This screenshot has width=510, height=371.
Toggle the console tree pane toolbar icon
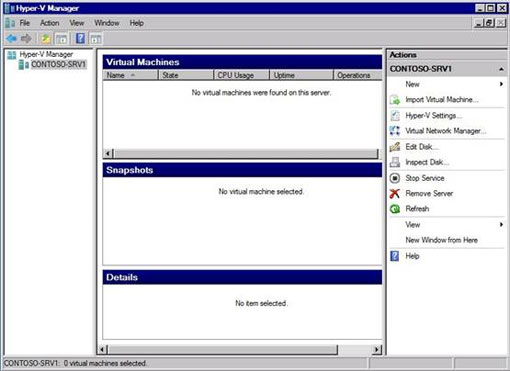[x=61, y=39]
